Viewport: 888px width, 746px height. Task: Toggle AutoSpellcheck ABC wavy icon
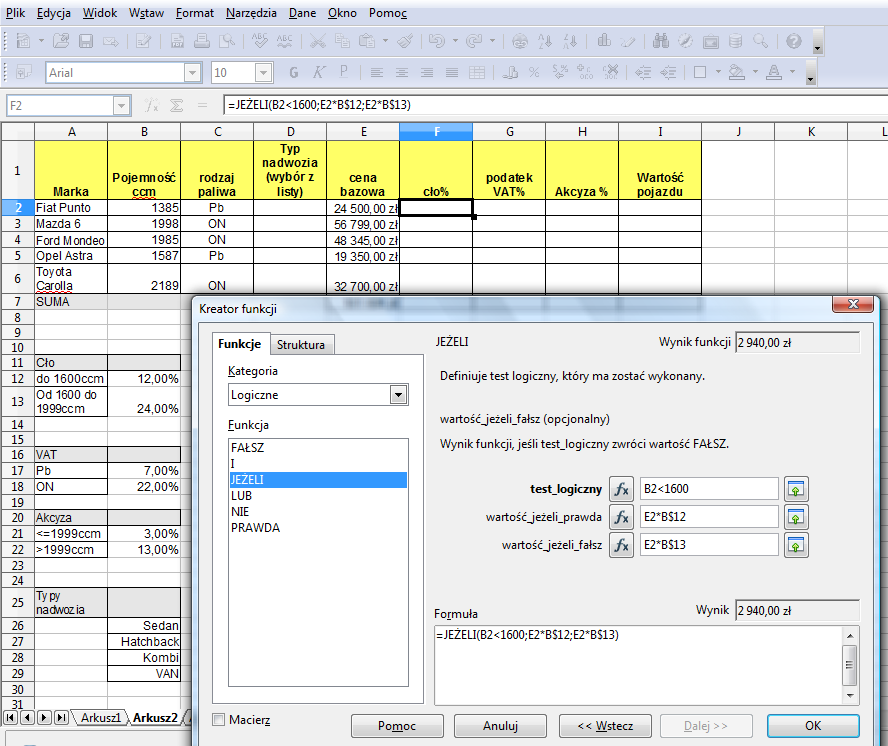(x=284, y=41)
